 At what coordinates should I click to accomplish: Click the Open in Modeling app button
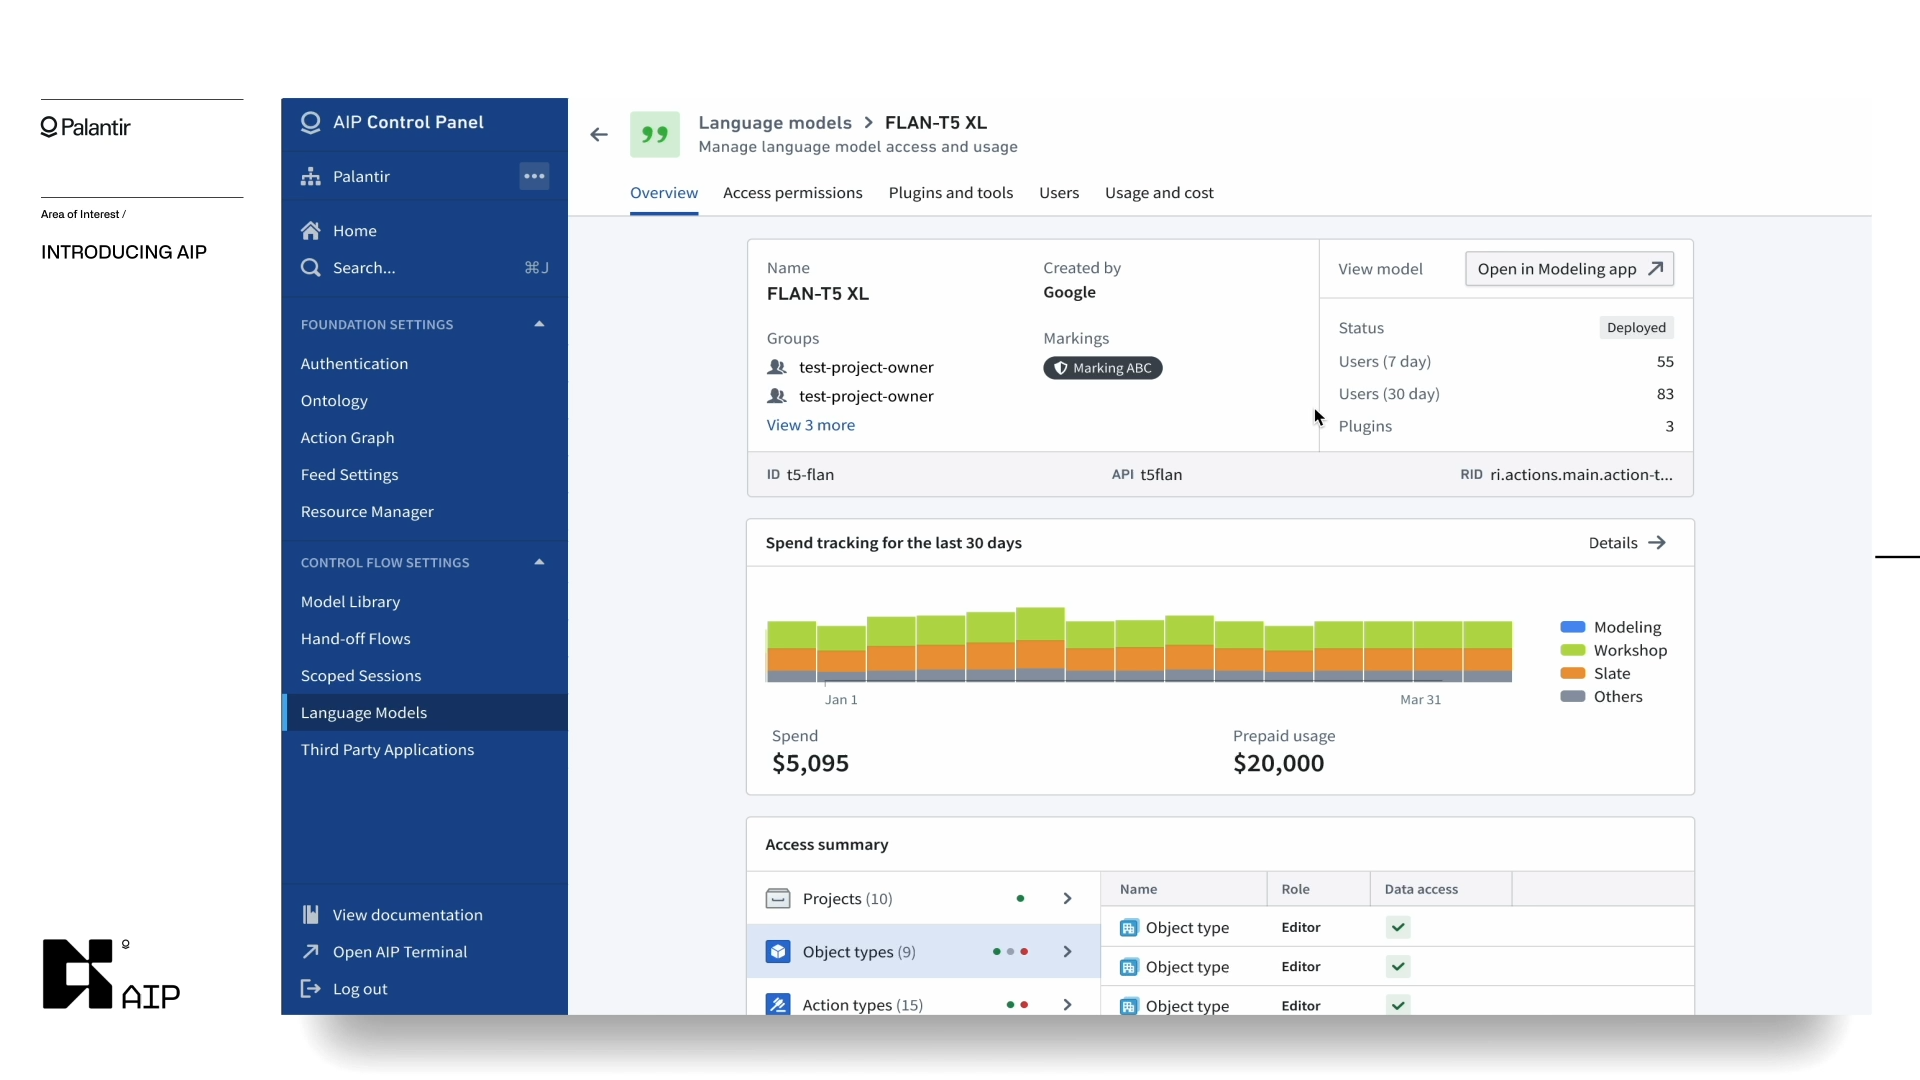pos(1569,269)
